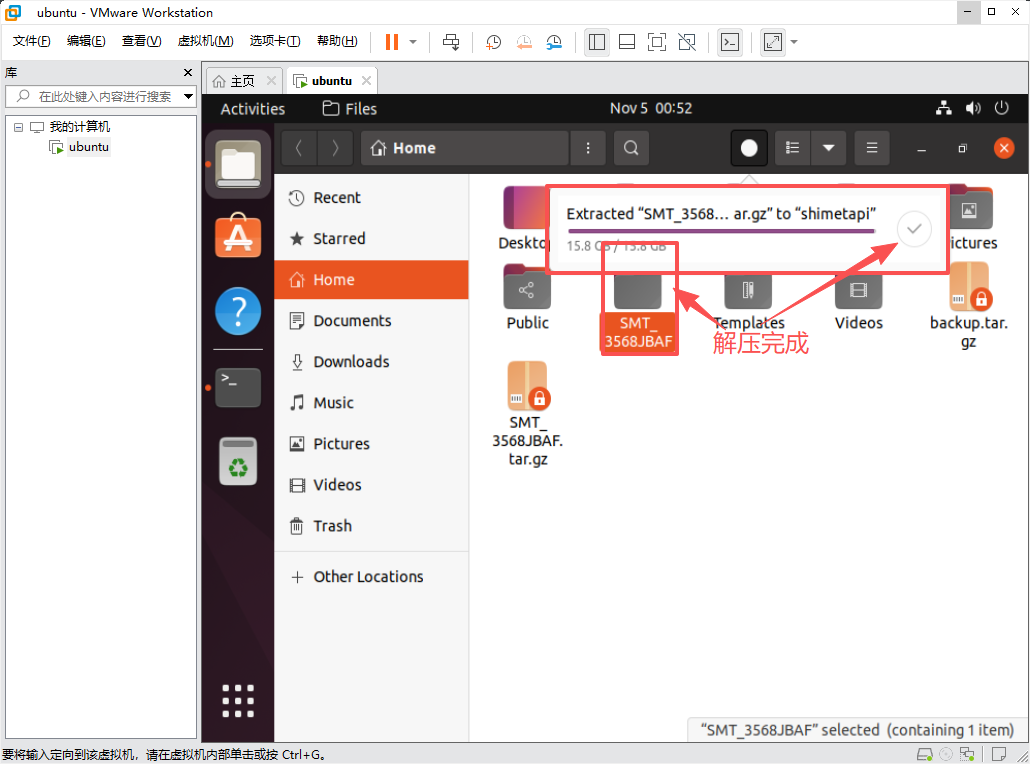Expand the power options dropdown arrow
This screenshot has width=1030, height=764.
pos(413,42)
